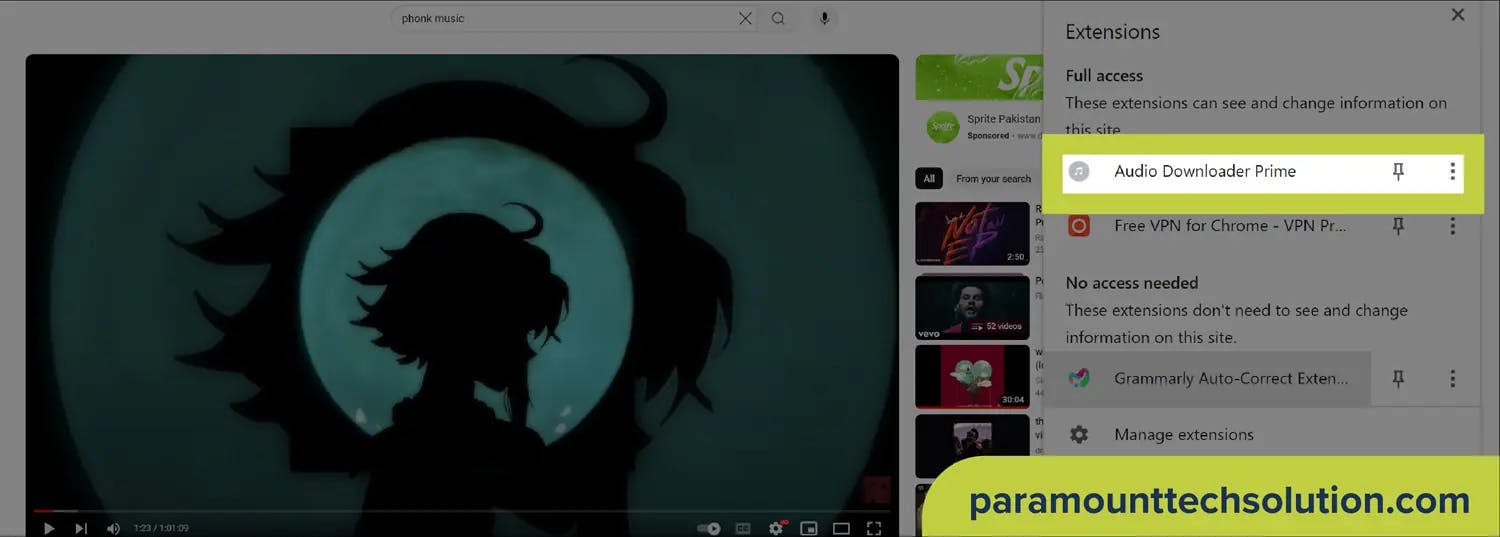Click the Sprite green ad banner

click(978, 77)
